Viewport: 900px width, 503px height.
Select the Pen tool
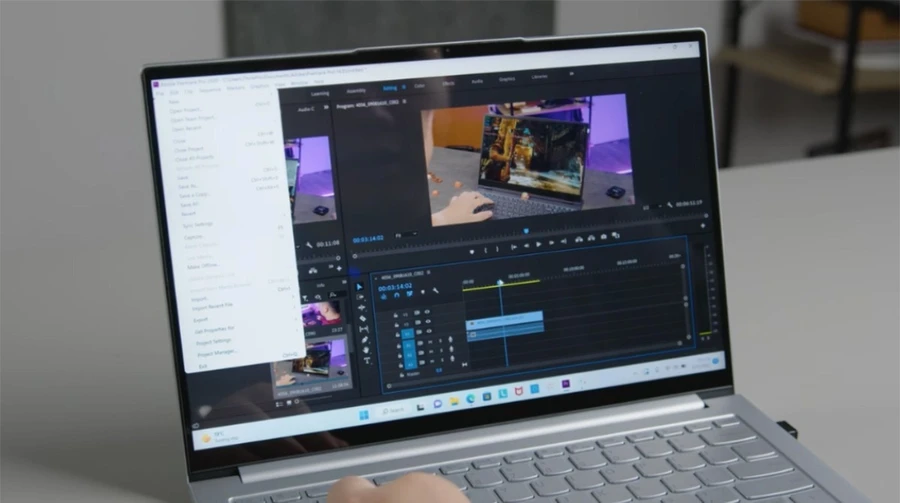pos(365,339)
